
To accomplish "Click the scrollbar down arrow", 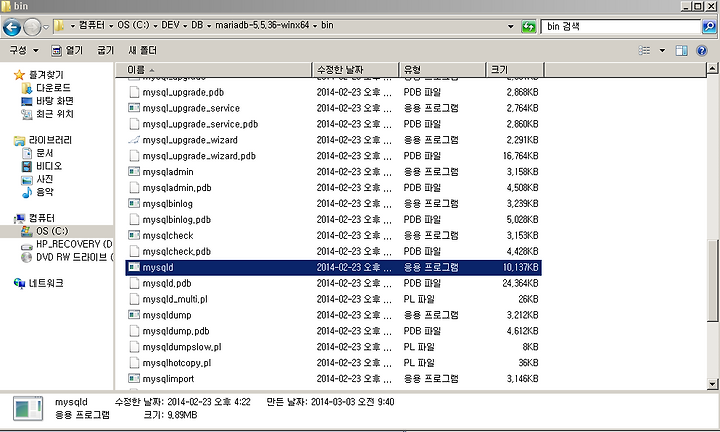I will [x=712, y=384].
